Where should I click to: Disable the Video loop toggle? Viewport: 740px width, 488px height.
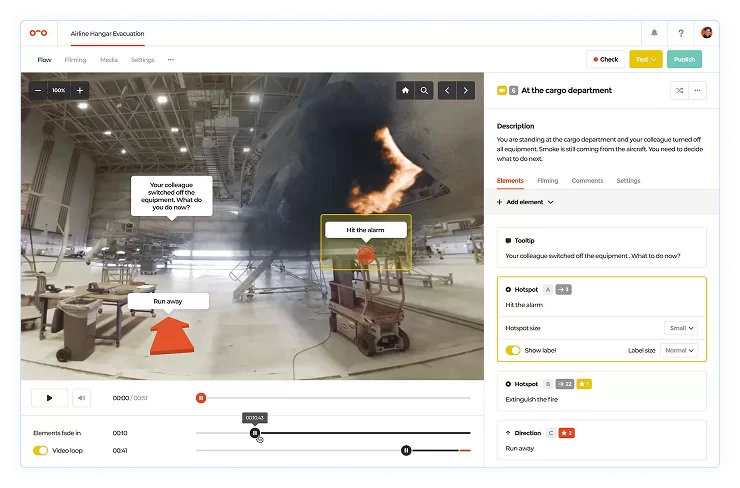[41, 451]
